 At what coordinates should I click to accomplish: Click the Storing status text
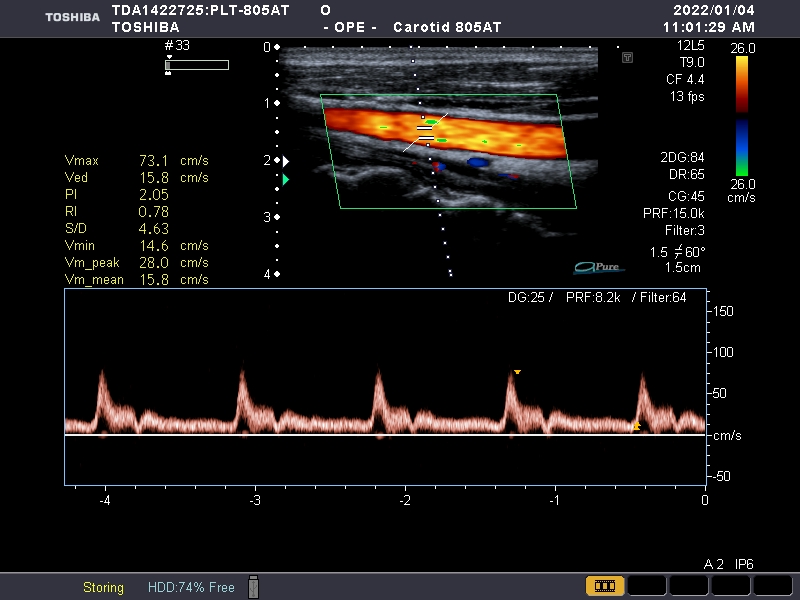103,587
